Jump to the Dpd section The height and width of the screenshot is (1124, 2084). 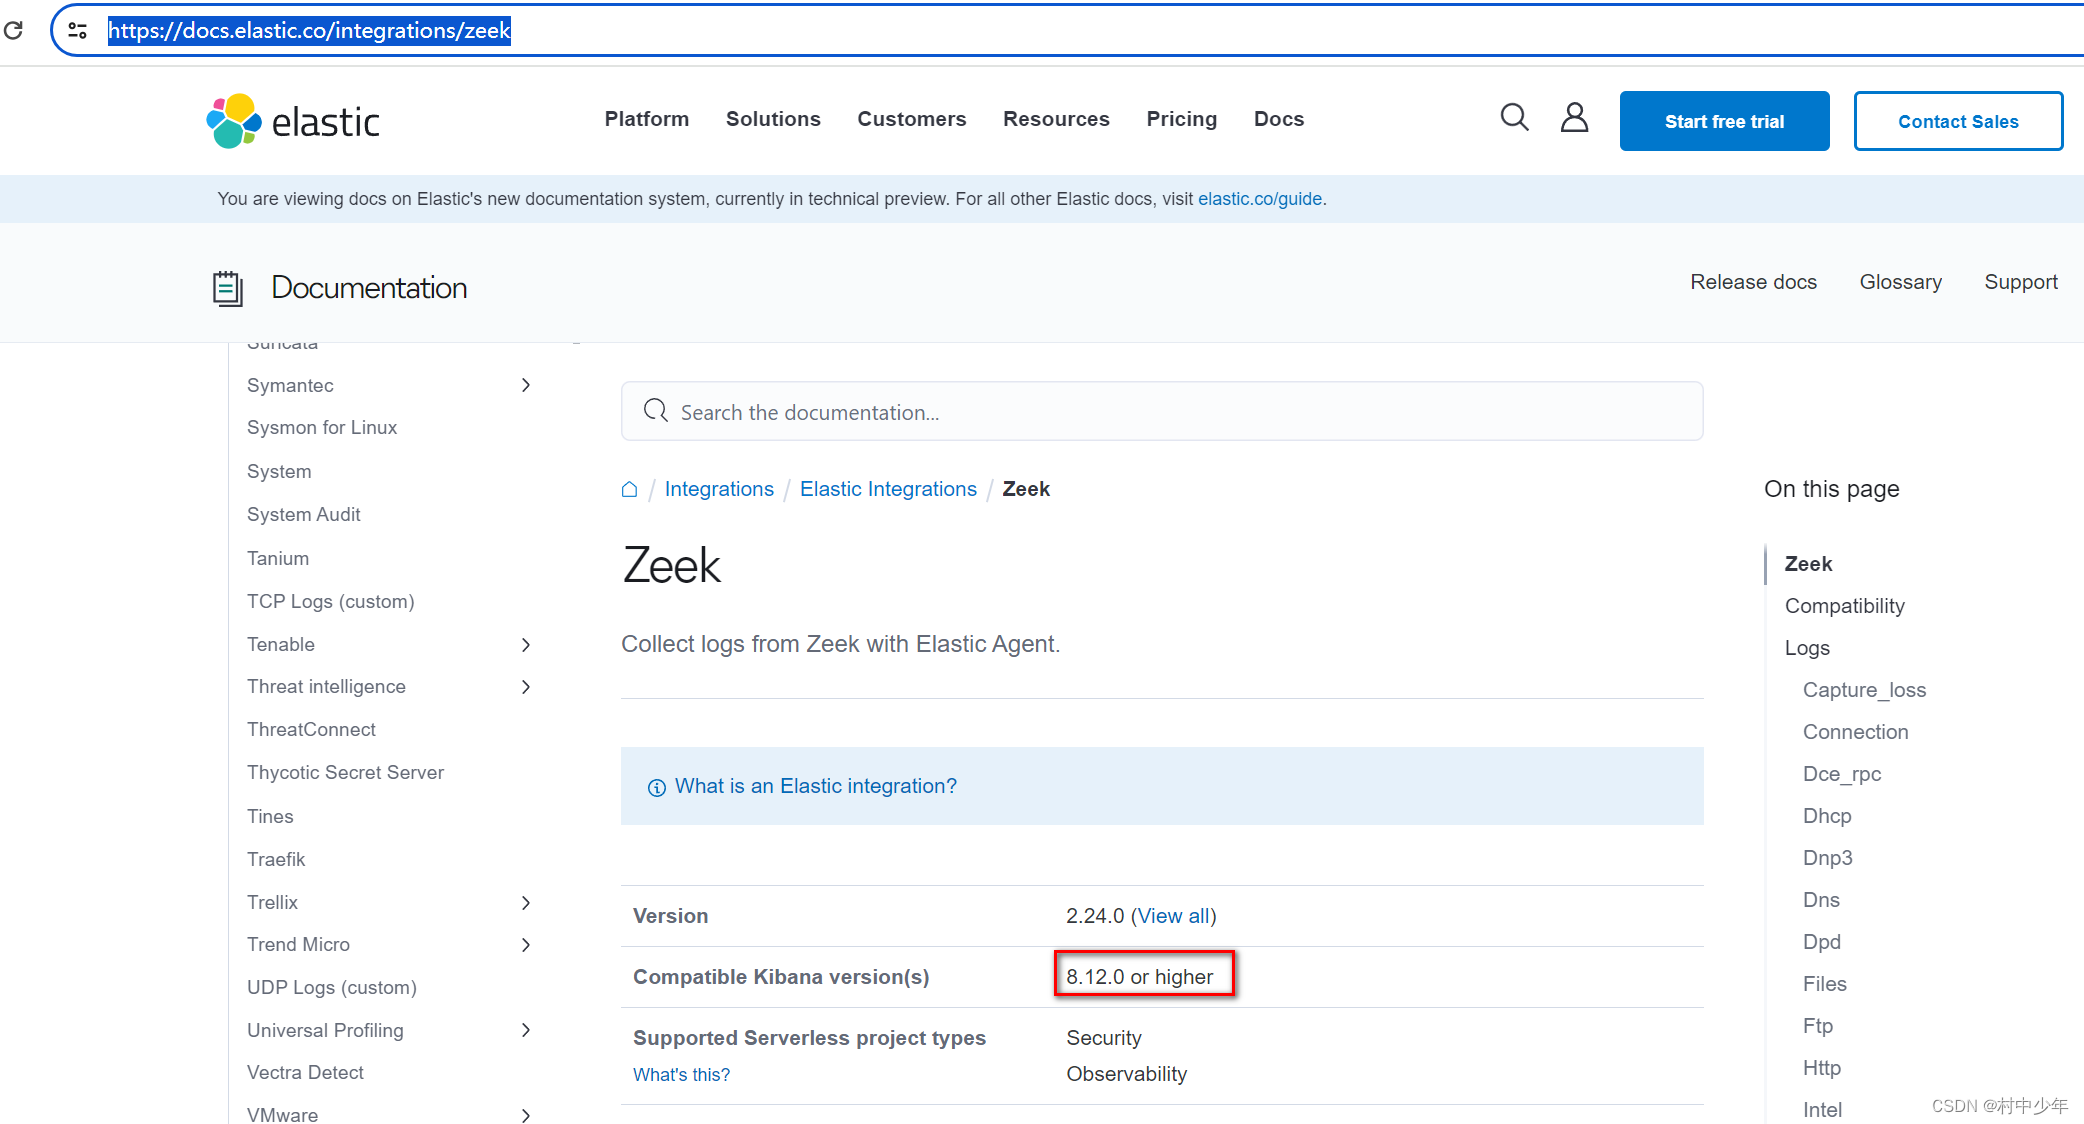[1821, 942]
